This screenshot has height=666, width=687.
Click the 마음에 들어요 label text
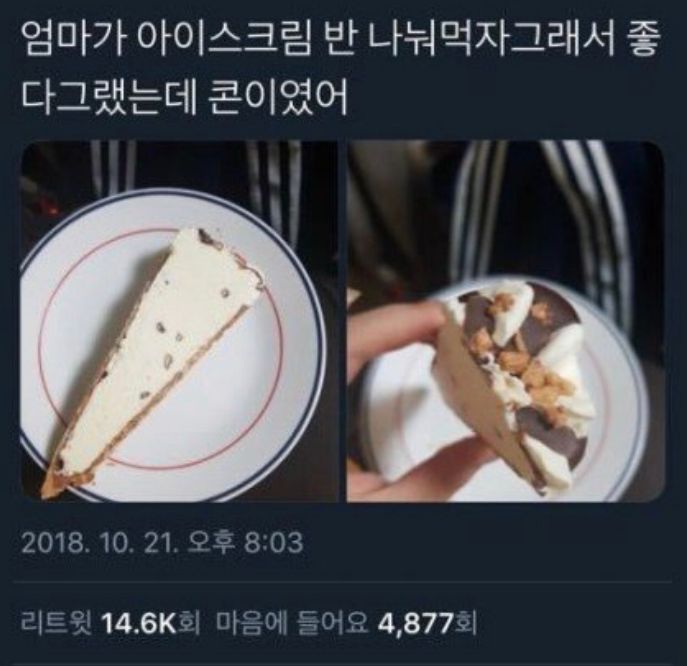pyautogui.click(x=292, y=623)
